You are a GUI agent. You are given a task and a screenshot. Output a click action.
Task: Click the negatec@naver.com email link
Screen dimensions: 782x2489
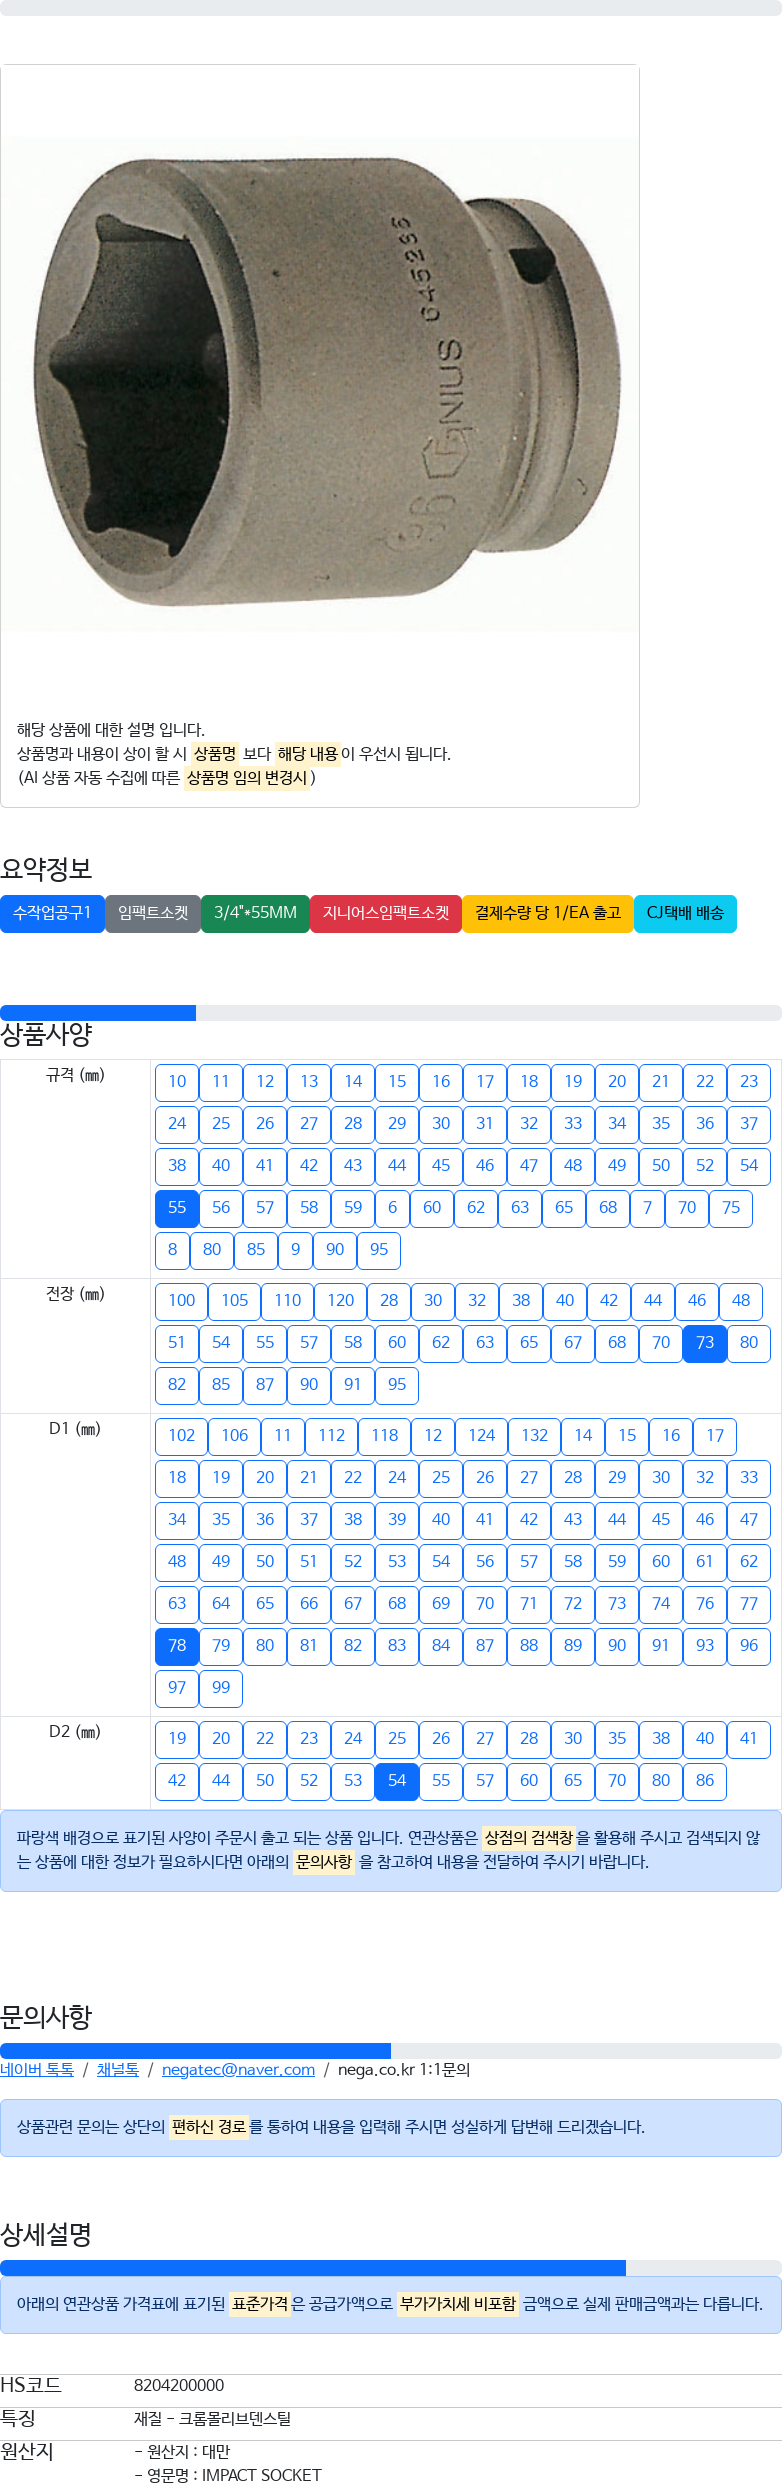coord(238,2070)
